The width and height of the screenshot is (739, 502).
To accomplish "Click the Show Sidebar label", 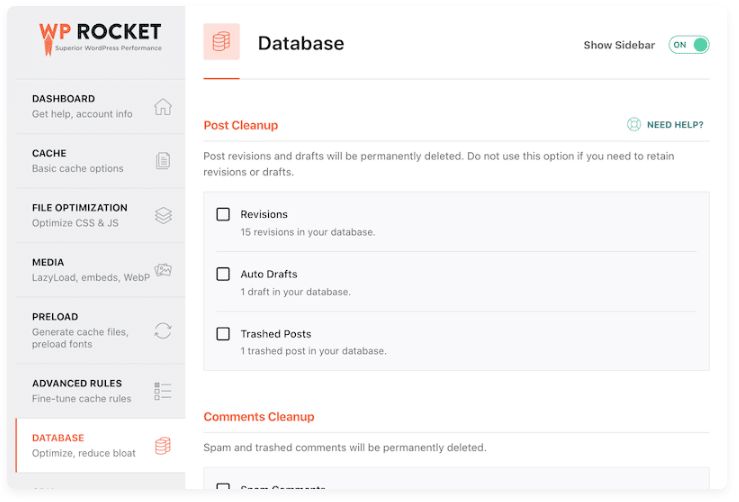I will tap(619, 45).
